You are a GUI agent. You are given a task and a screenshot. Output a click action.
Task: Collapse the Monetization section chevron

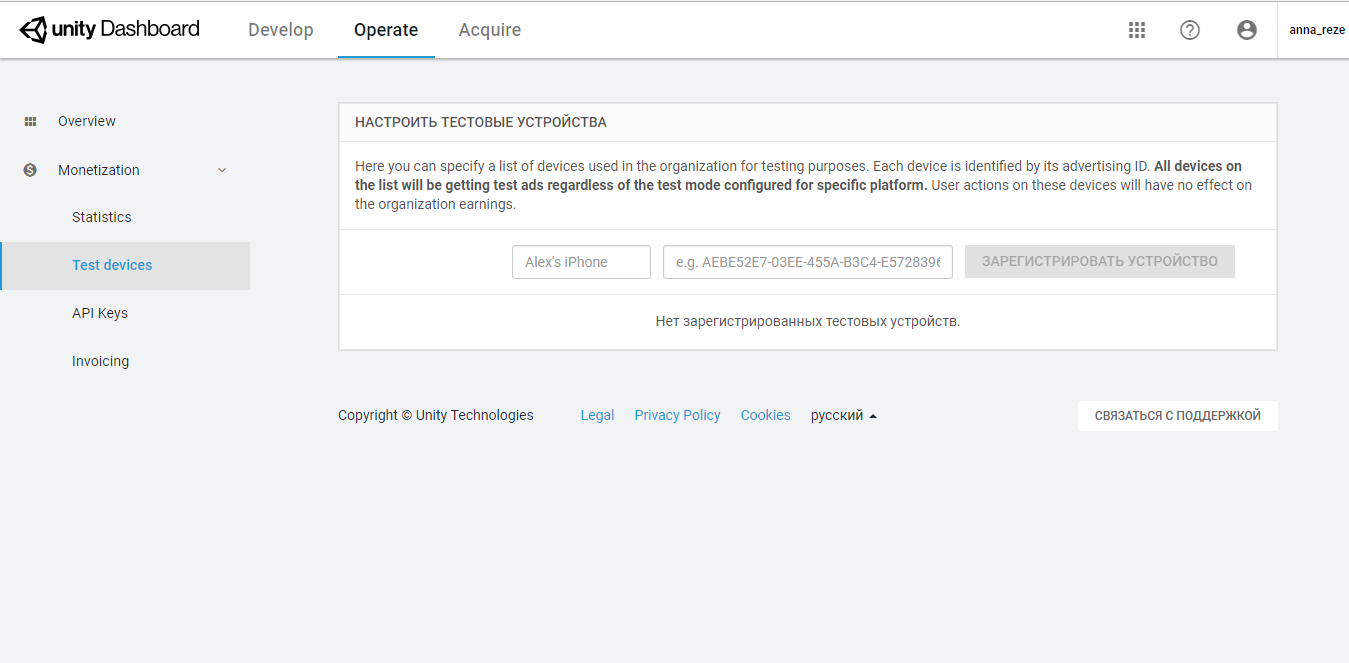[x=222, y=170]
